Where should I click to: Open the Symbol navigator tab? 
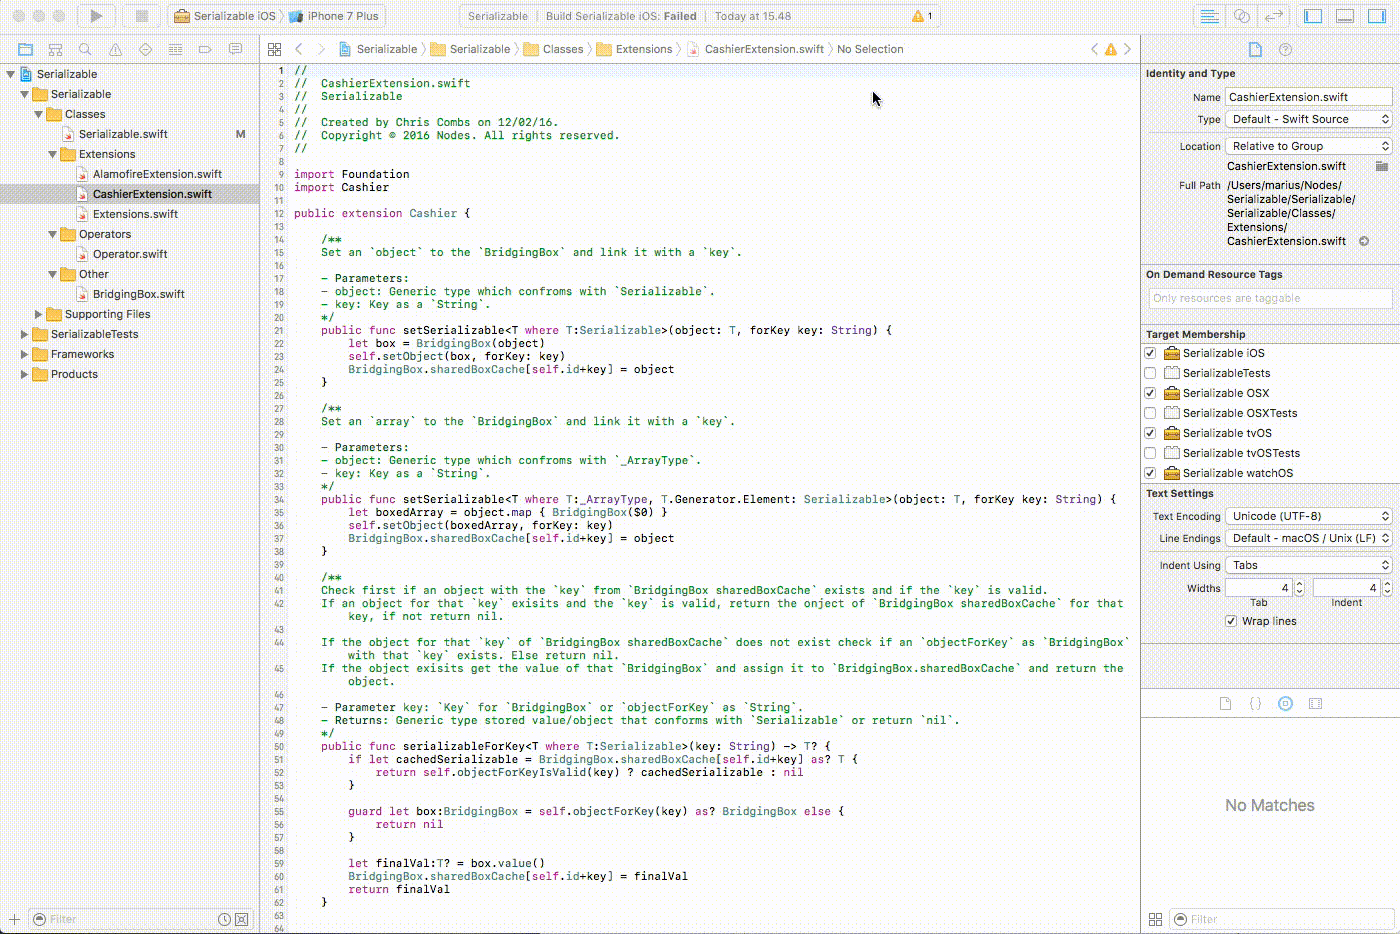click(55, 49)
